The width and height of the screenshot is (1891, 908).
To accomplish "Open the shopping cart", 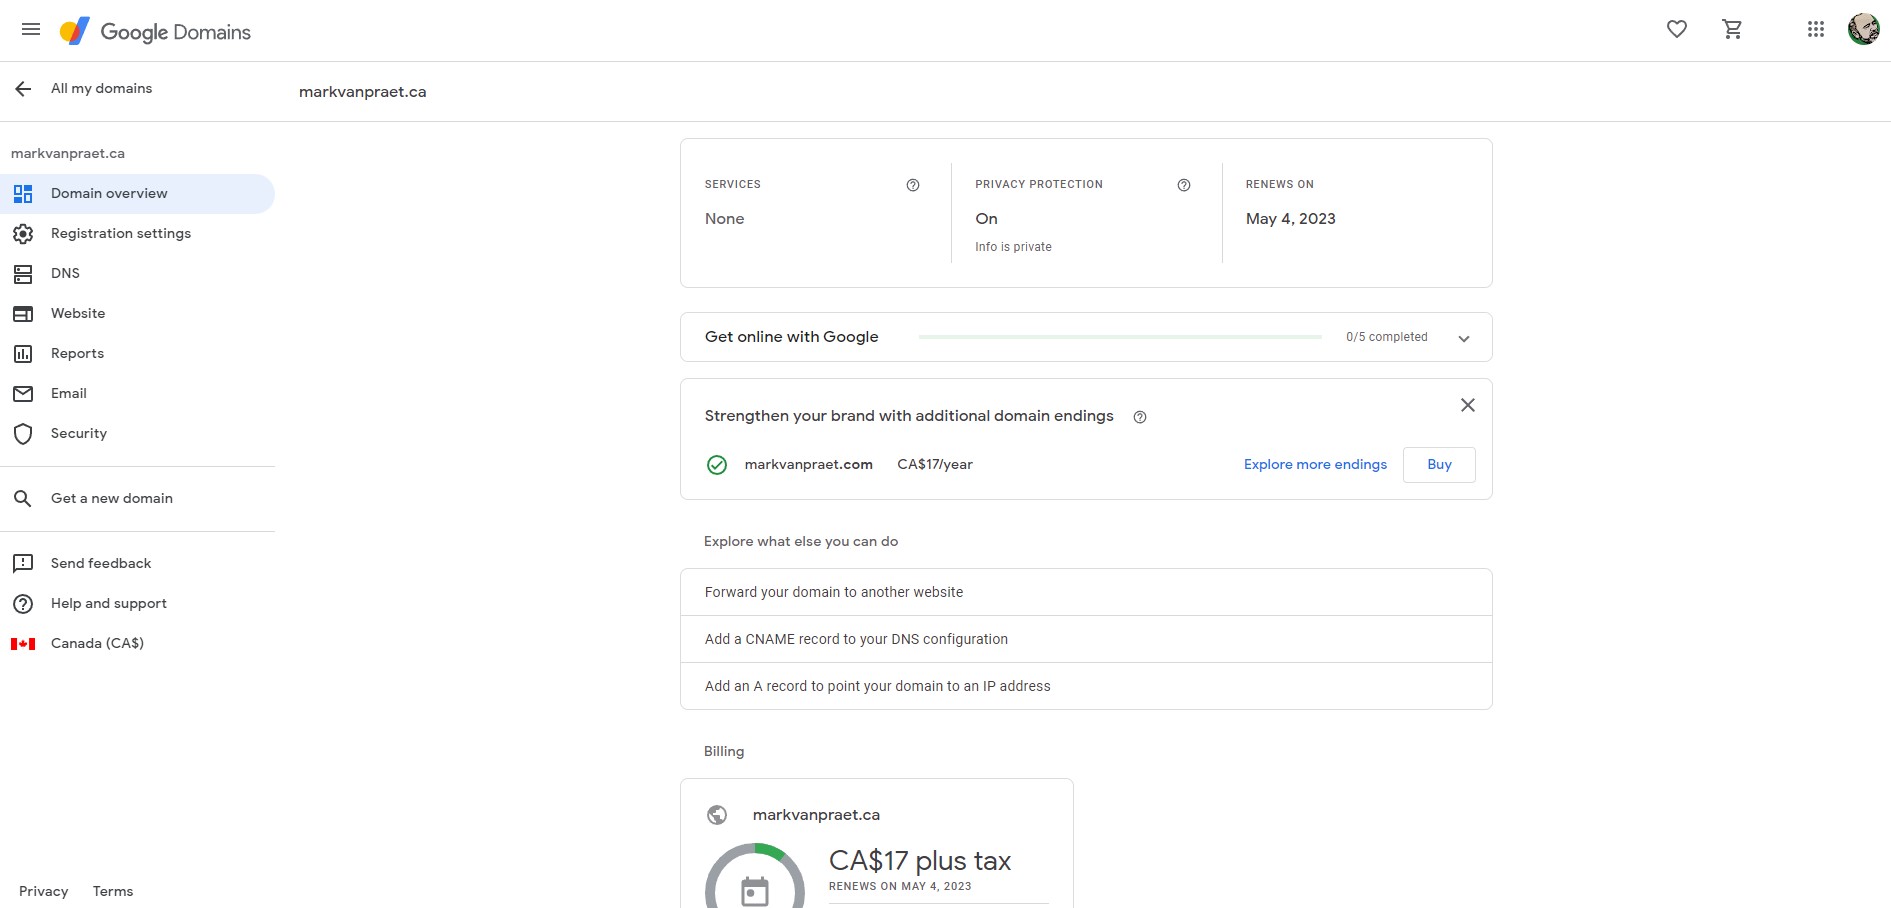I will coord(1732,30).
